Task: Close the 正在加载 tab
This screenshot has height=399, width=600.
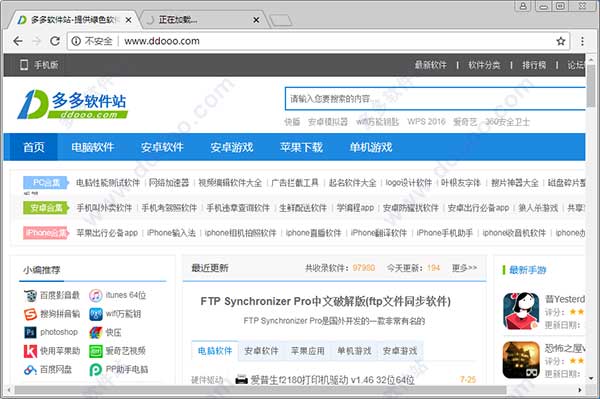Action: coord(256,20)
